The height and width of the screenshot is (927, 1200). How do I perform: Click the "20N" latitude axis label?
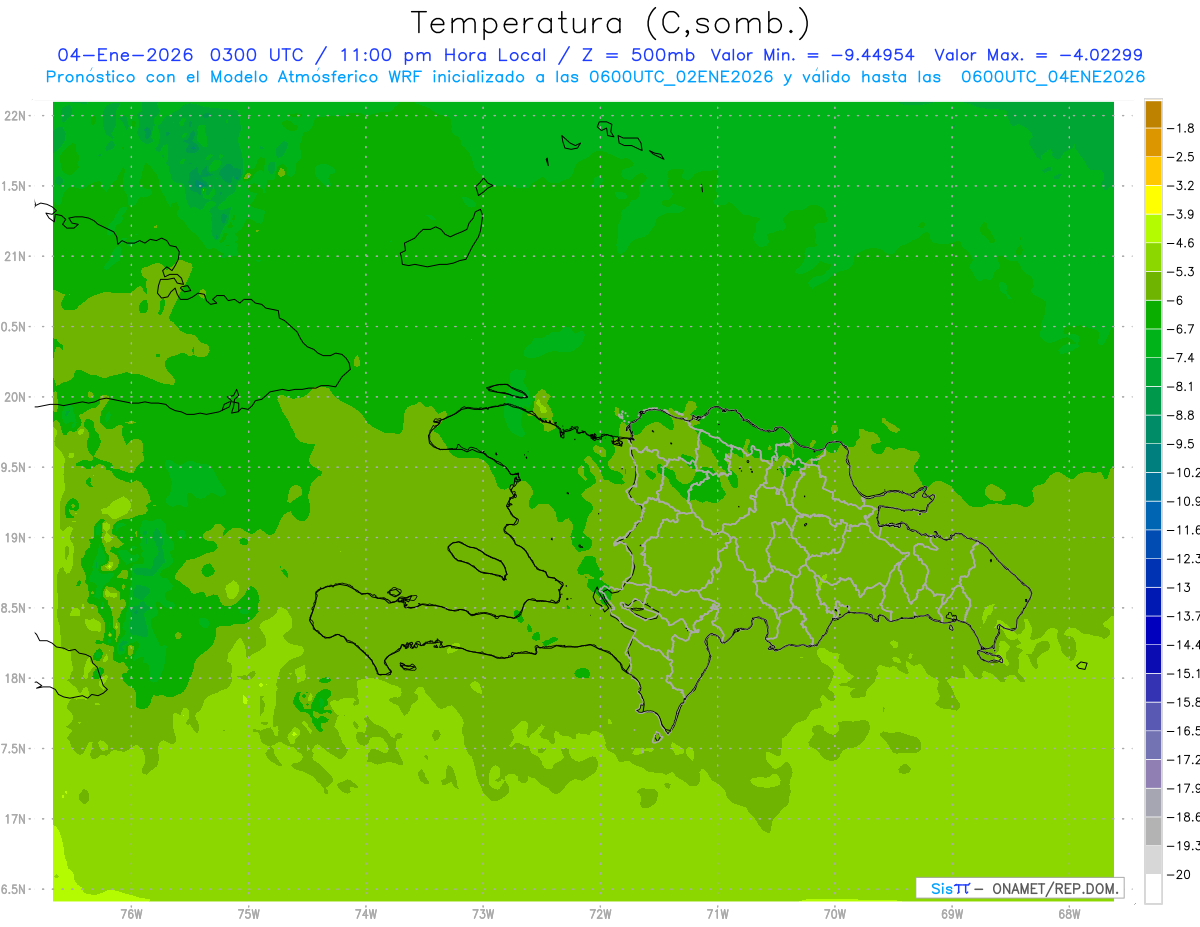pos(15,397)
